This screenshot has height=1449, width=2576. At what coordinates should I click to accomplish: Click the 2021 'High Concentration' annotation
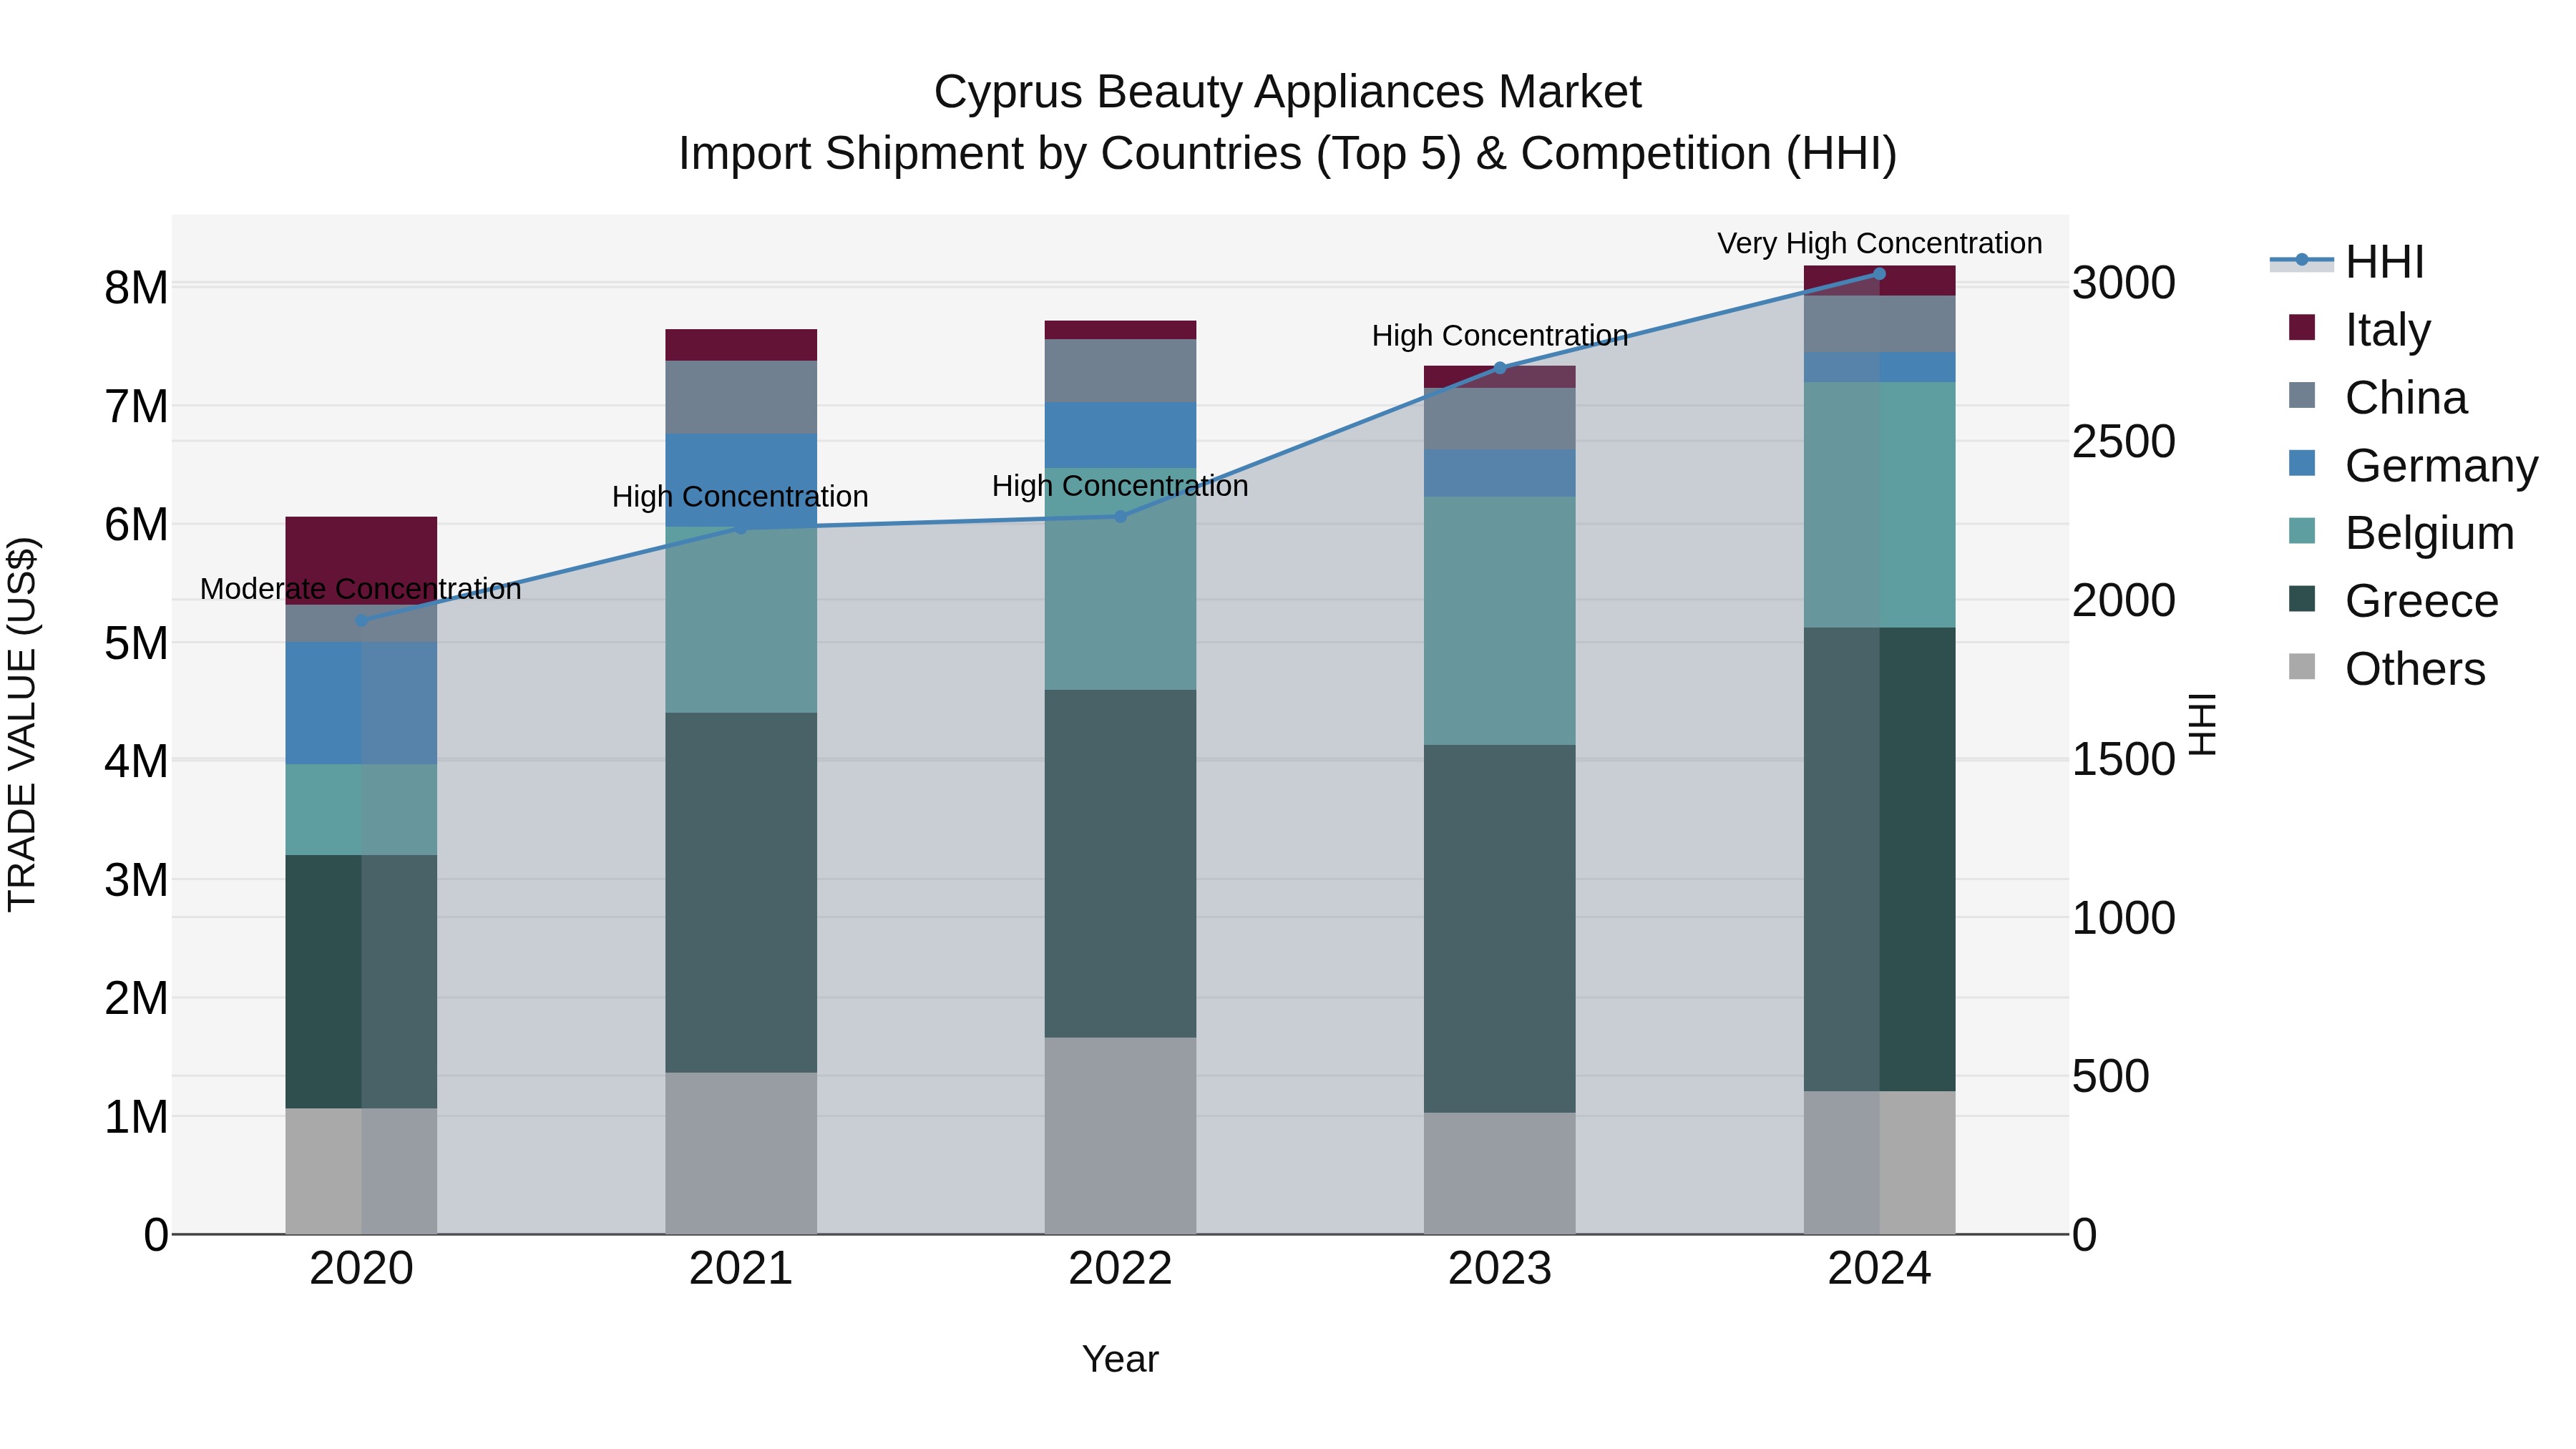pyautogui.click(x=740, y=496)
